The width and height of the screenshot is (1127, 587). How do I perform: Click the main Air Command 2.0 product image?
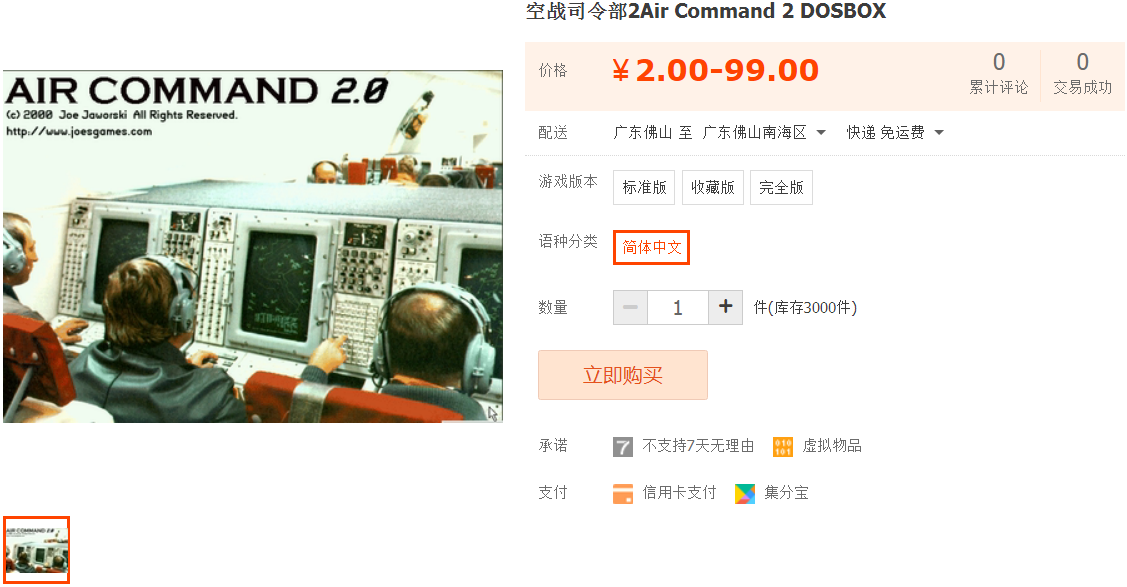253,246
